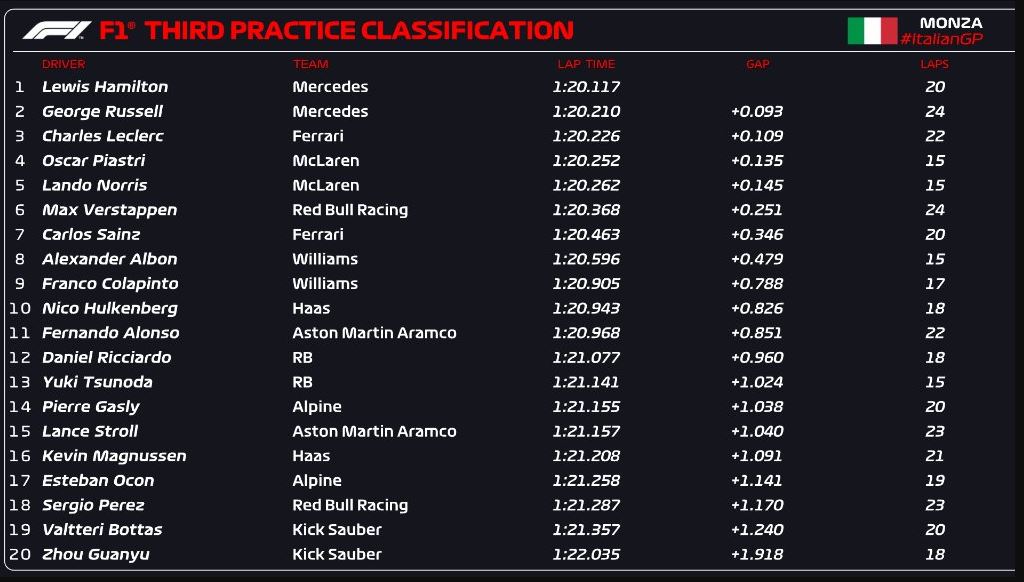Click Fernando Alonso's Aston Martin Aramco team
The height and width of the screenshot is (582, 1024).
374,333
